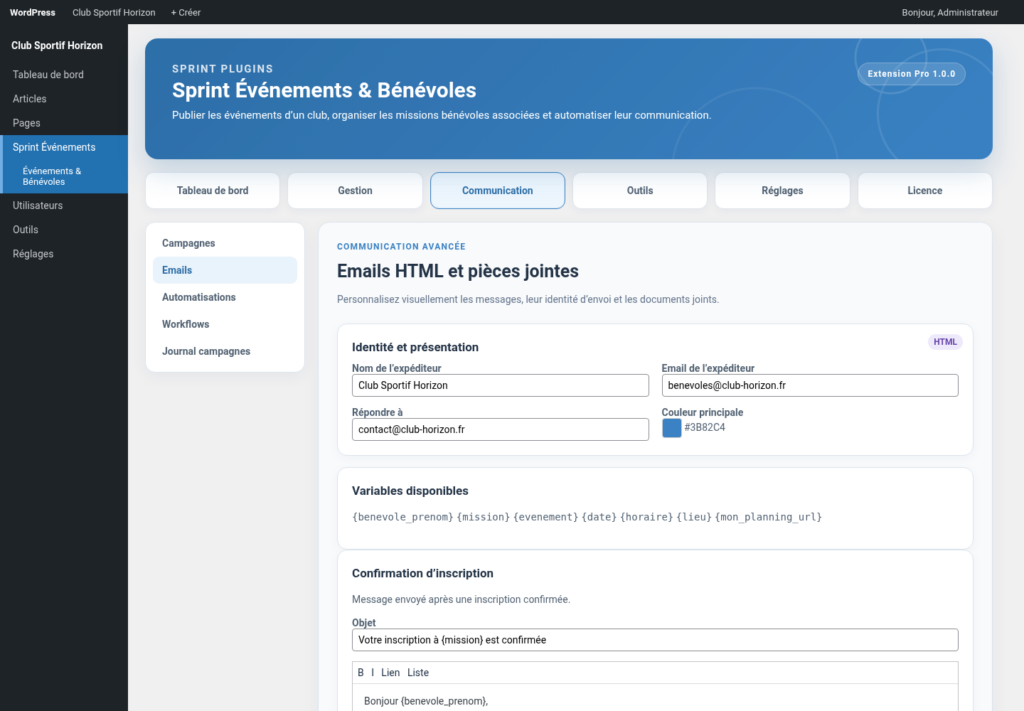Click the + Créer button in admin bar
1024x711 pixels.
coord(185,12)
